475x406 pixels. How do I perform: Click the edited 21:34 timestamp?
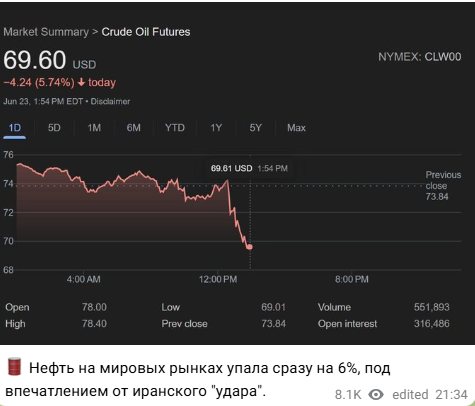tap(430, 395)
